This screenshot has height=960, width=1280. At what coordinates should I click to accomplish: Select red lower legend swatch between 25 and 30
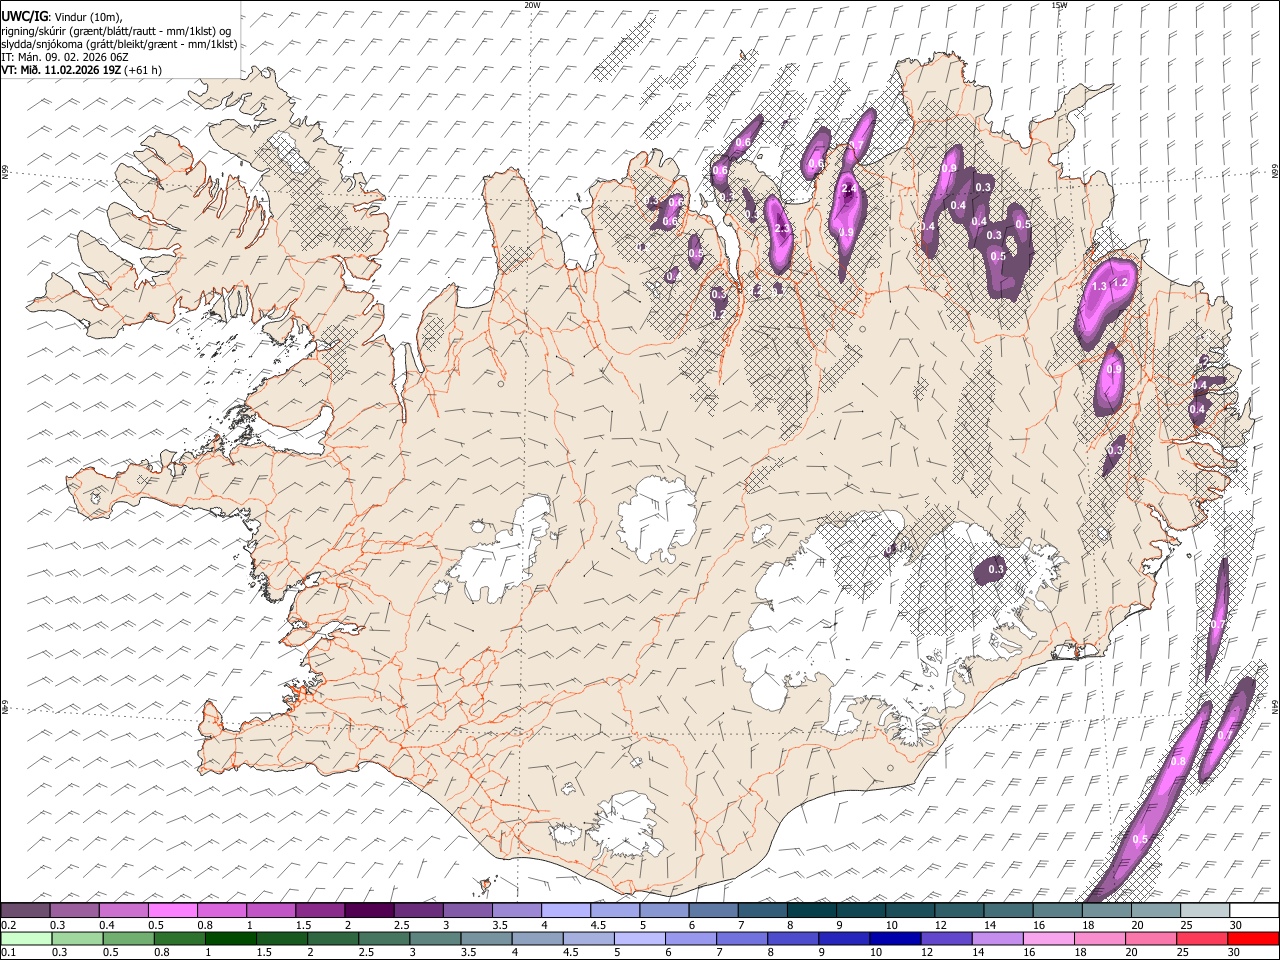click(x=1201, y=938)
